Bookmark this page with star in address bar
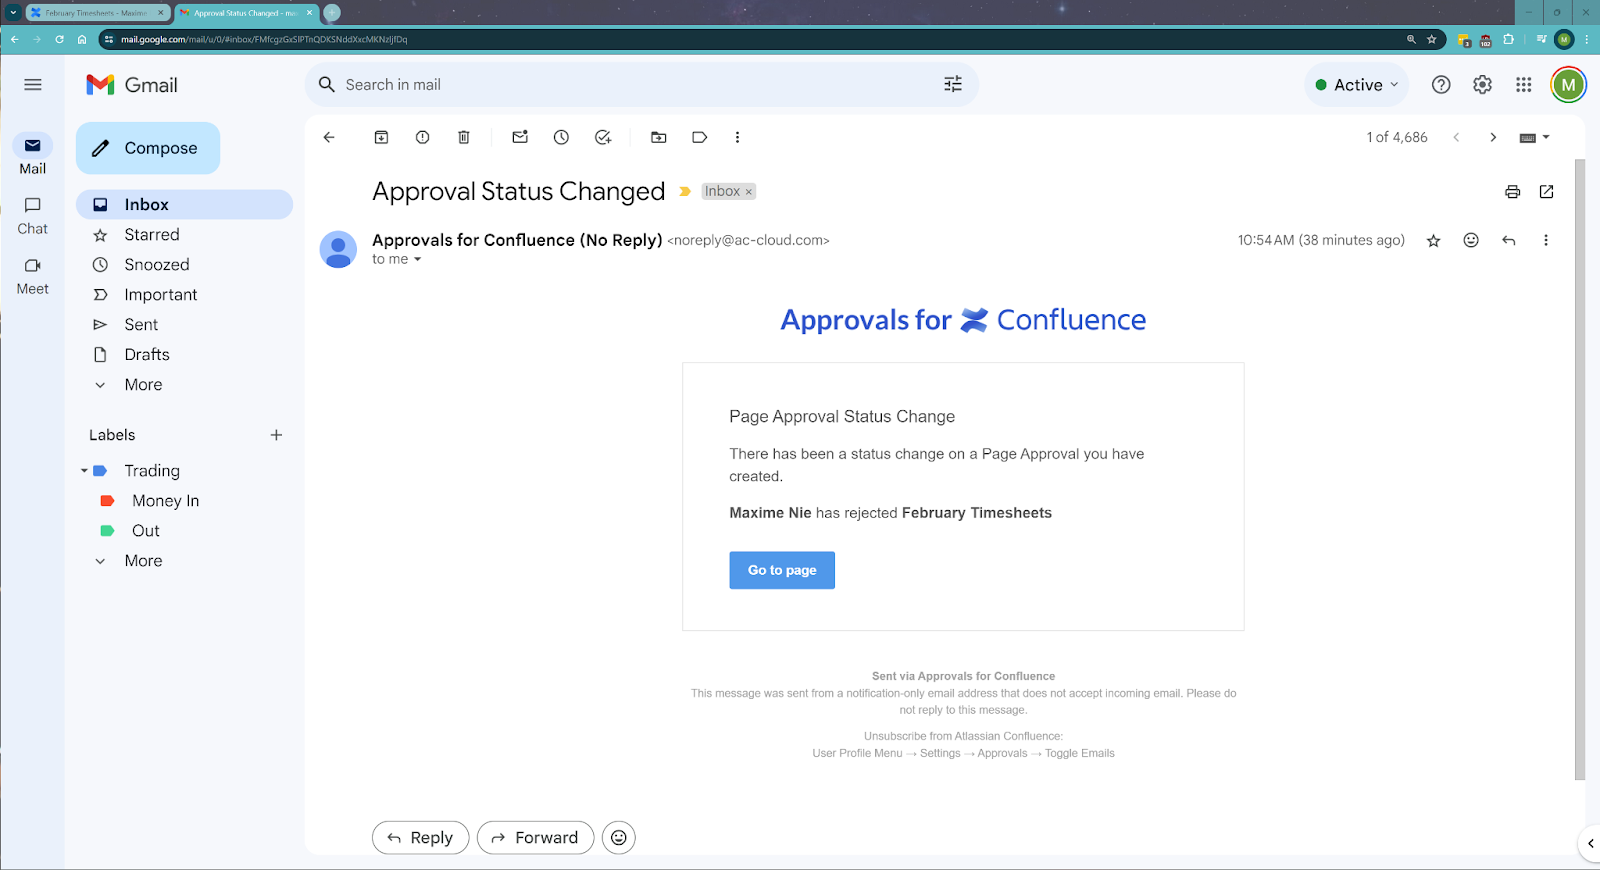 coord(1431,40)
